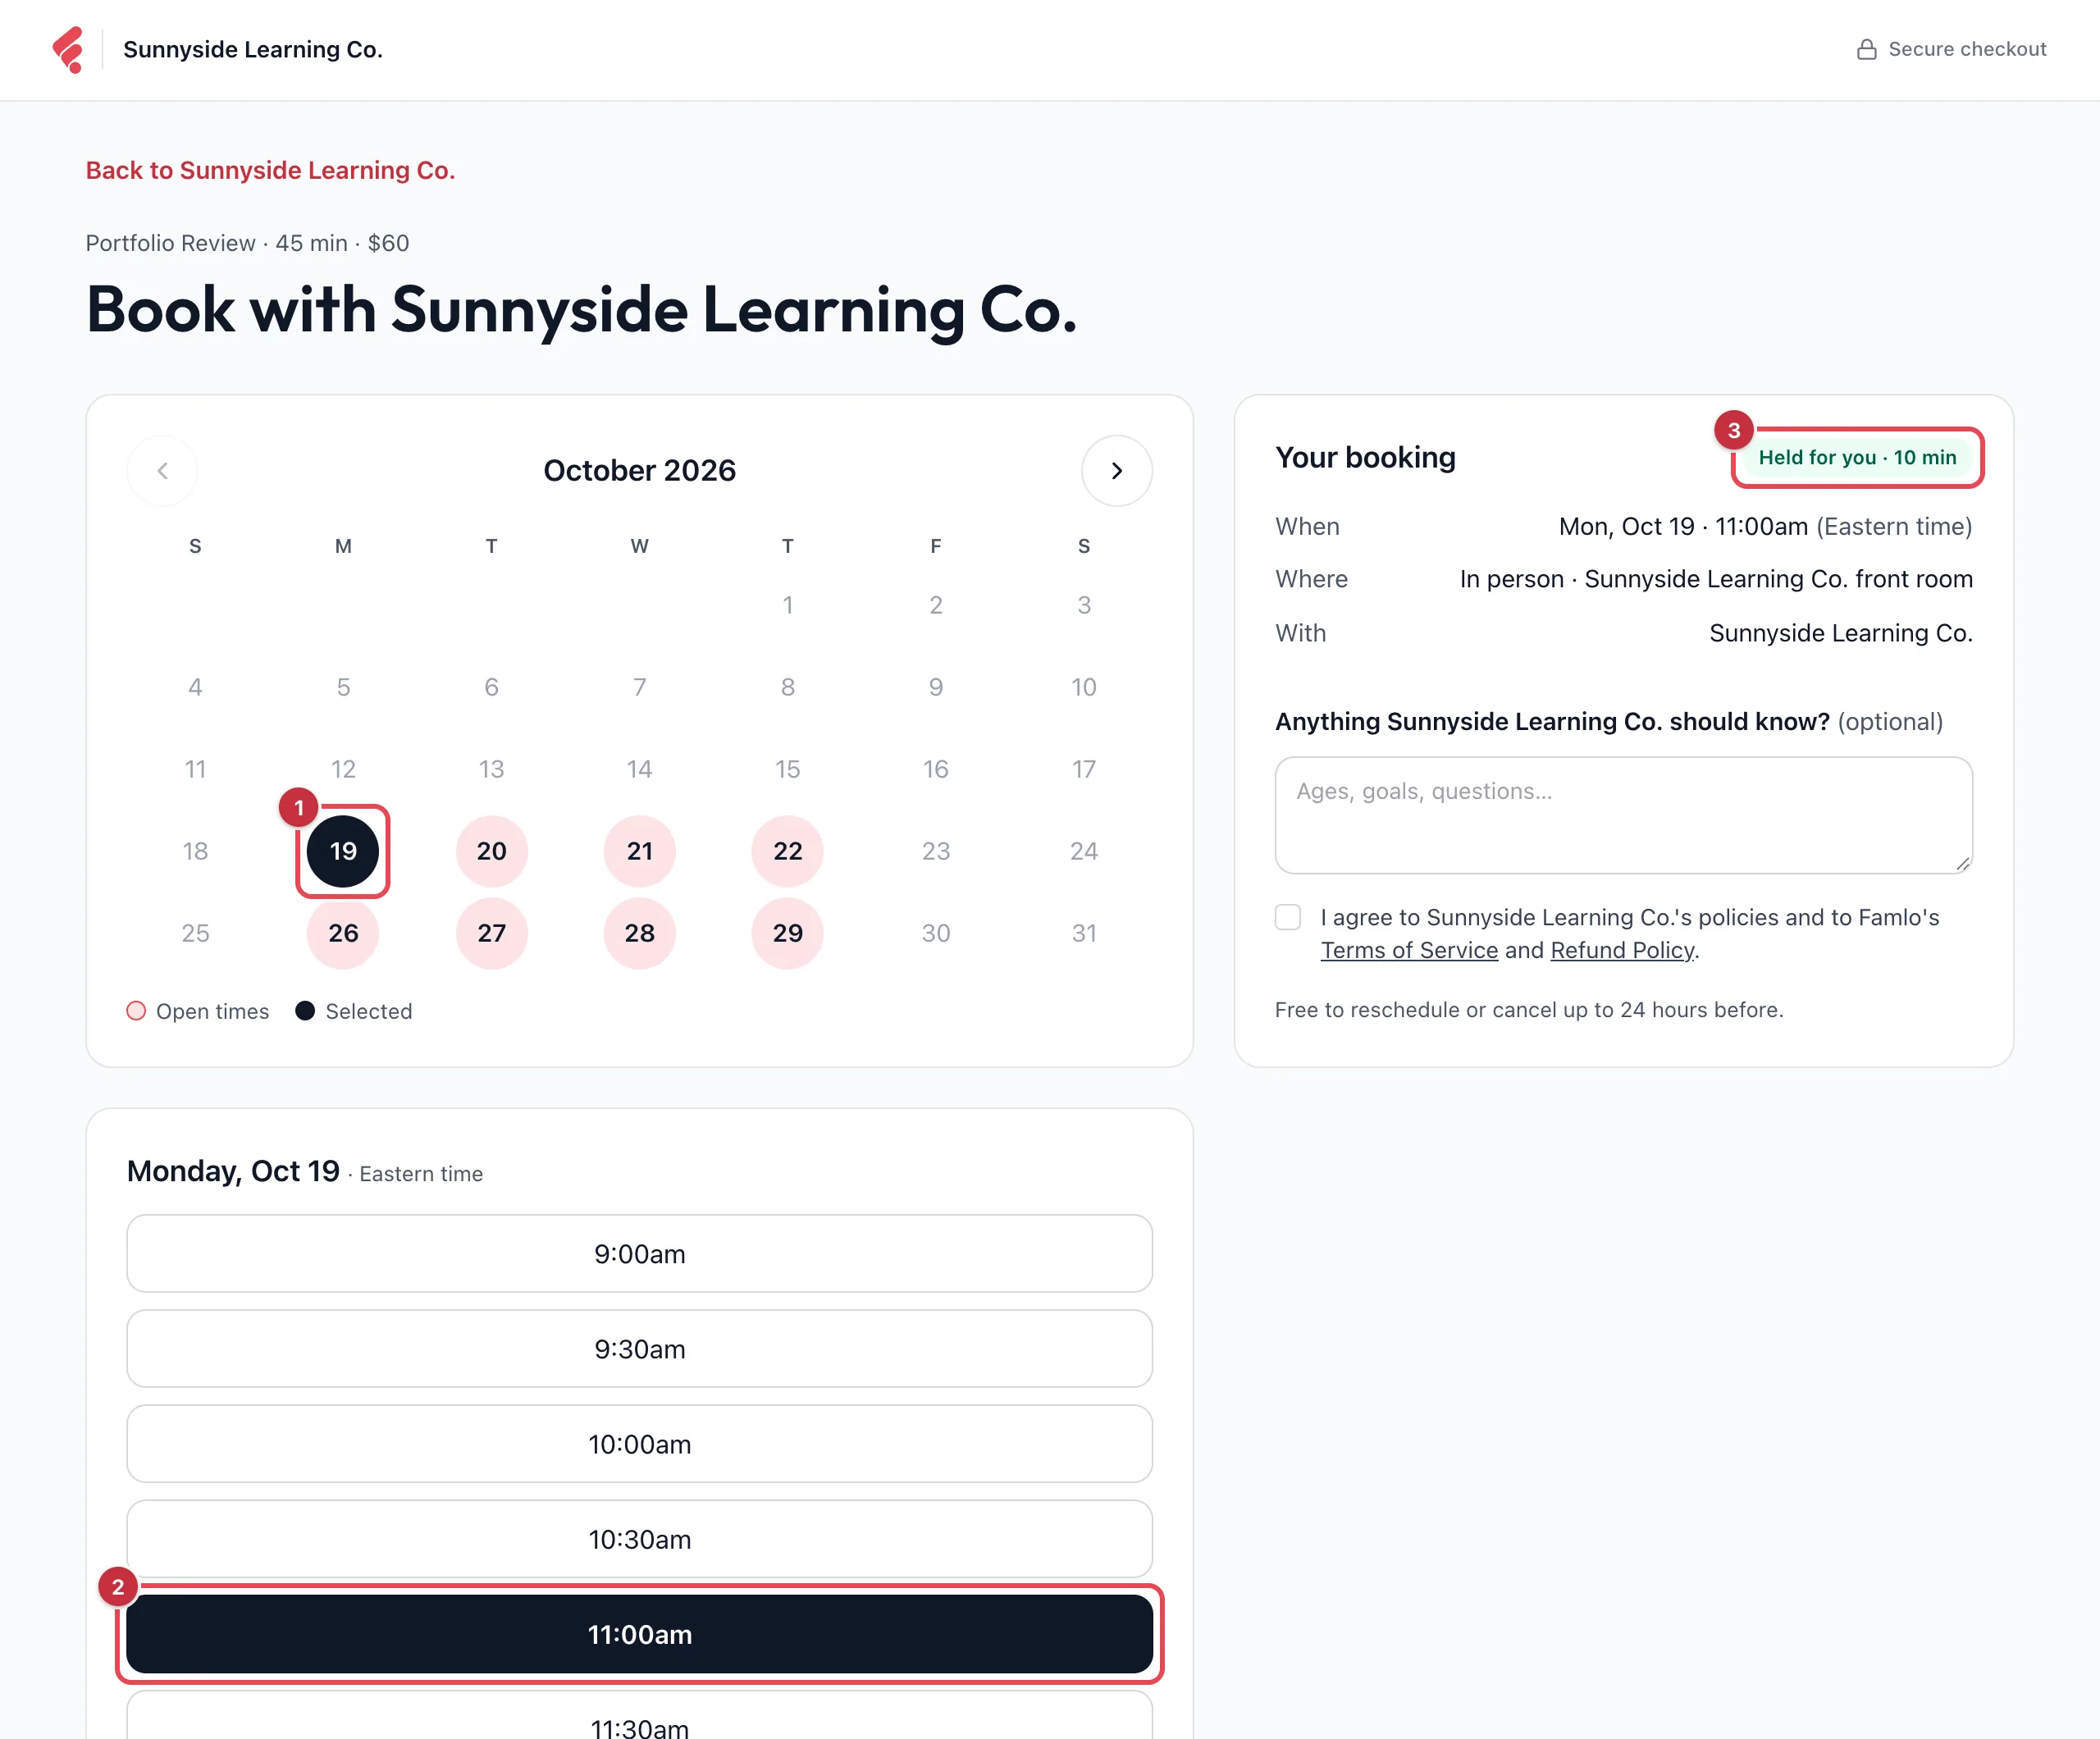Click the Held for you 10 min badge
Viewport: 2100px width, 1739px height.
click(1857, 457)
